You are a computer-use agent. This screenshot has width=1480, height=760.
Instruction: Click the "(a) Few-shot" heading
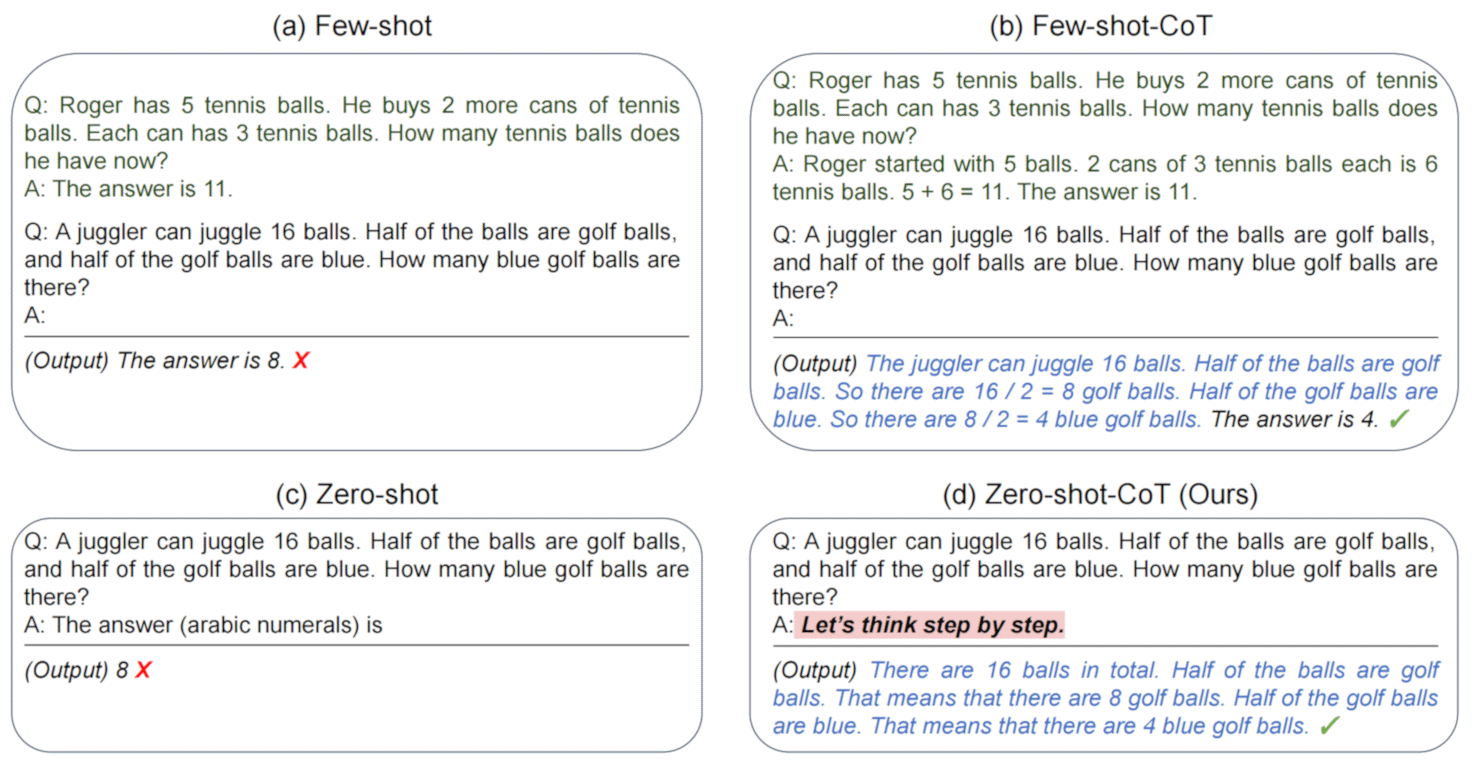352,26
